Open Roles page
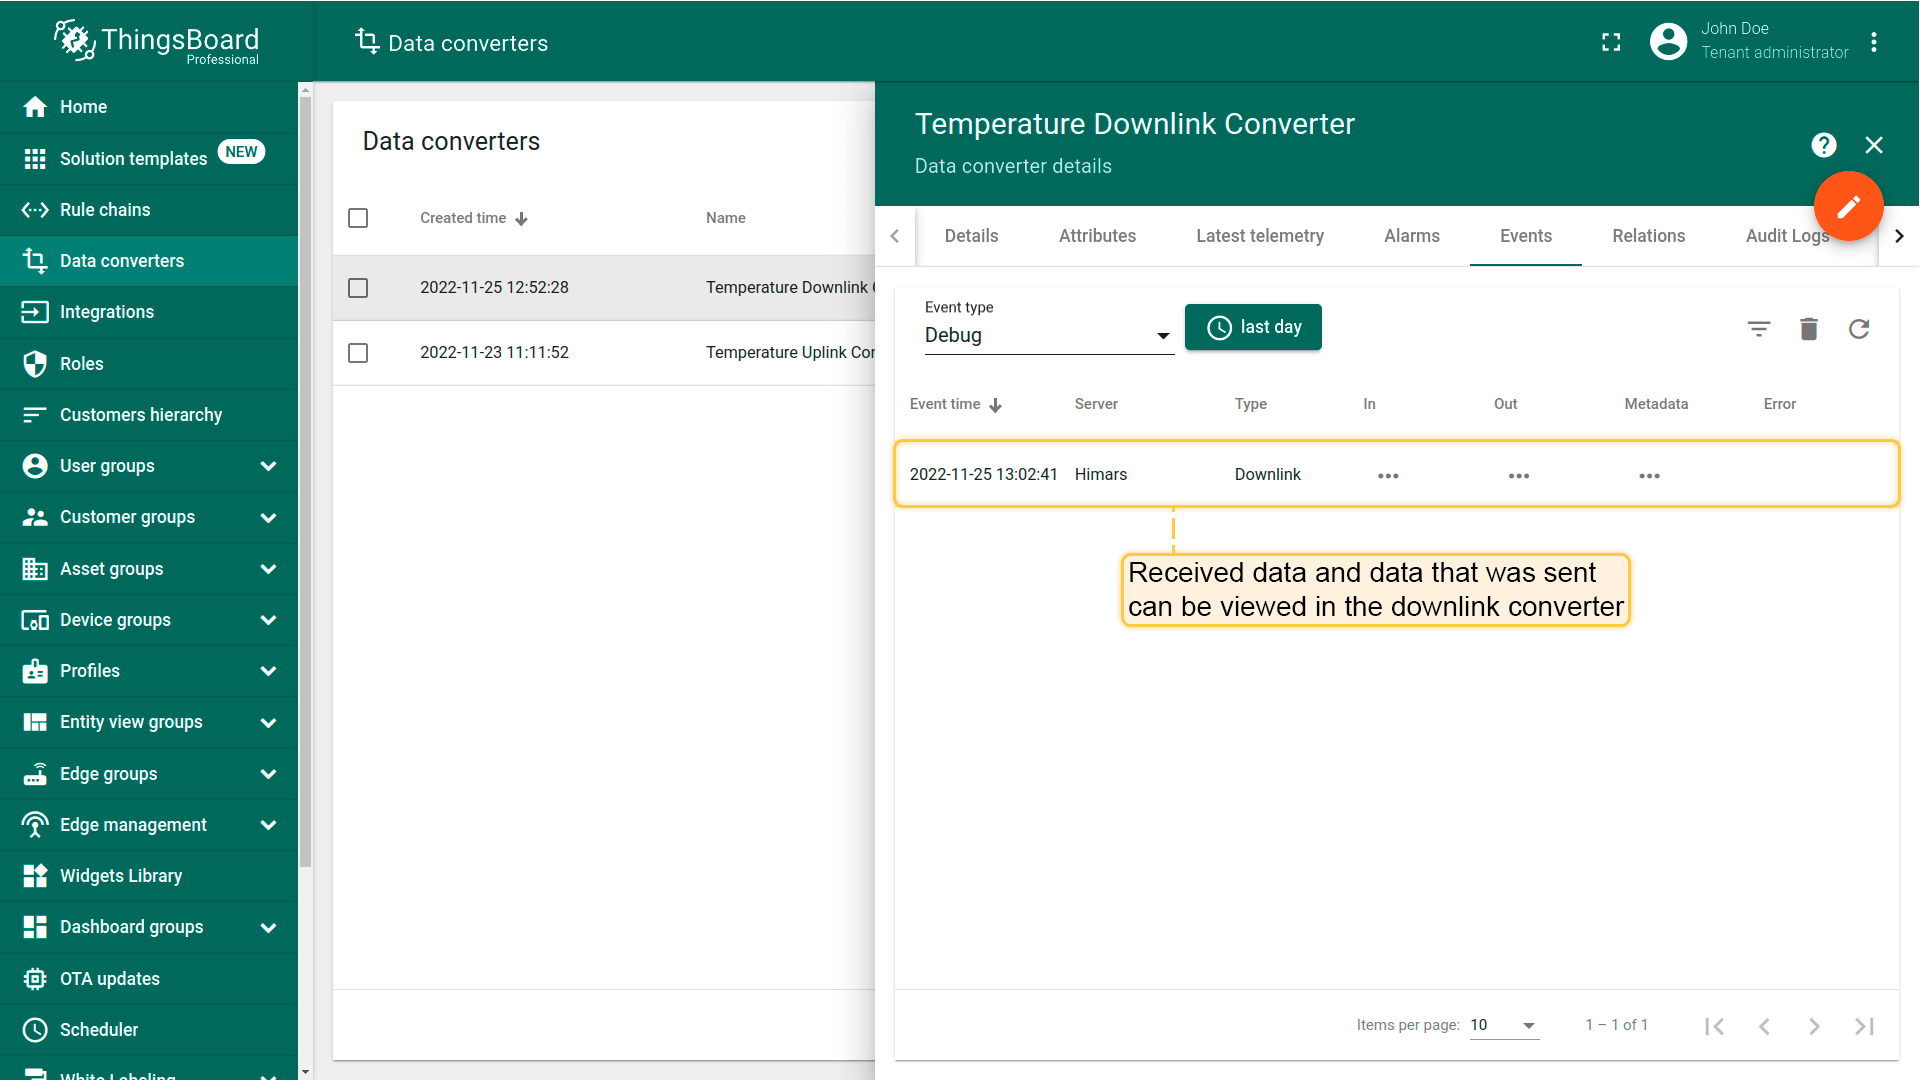This screenshot has width=1920, height=1080. pyautogui.click(x=149, y=364)
